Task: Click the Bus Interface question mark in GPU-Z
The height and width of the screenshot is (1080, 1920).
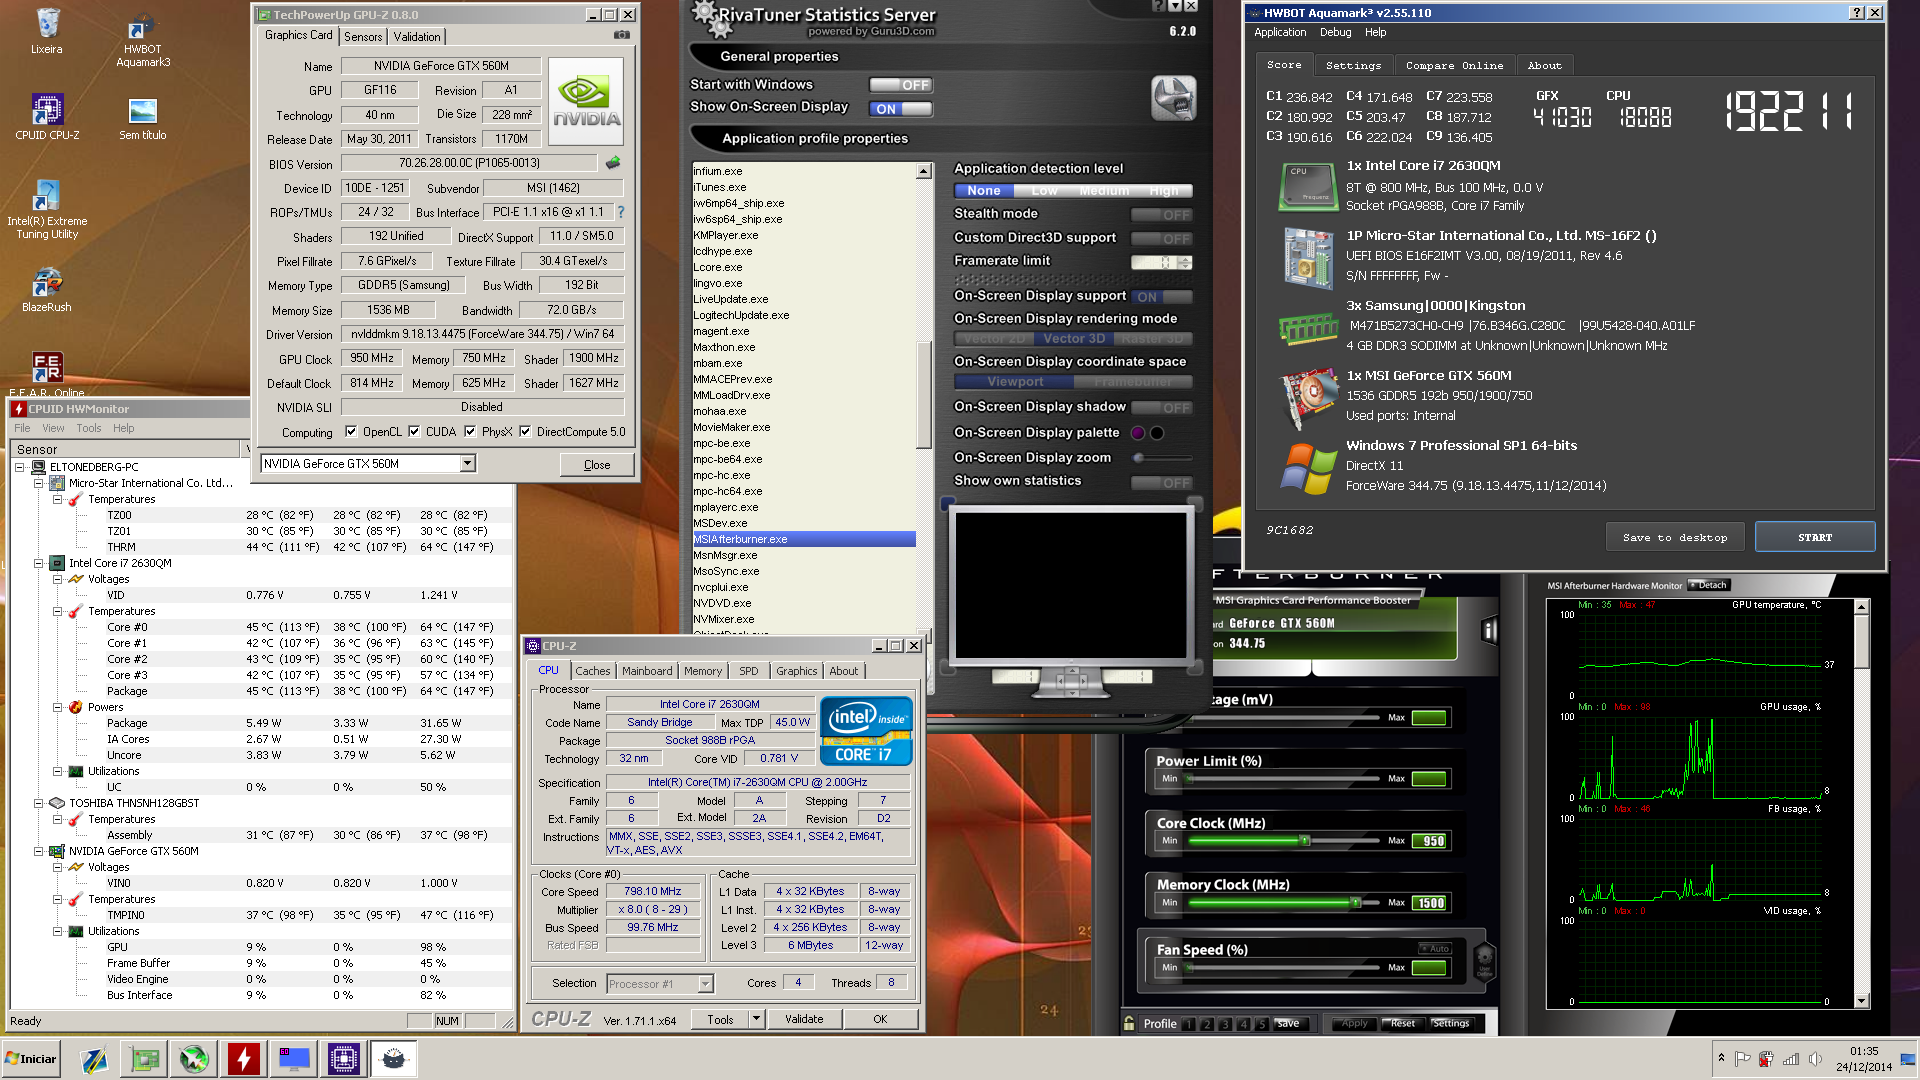Action: tap(621, 212)
